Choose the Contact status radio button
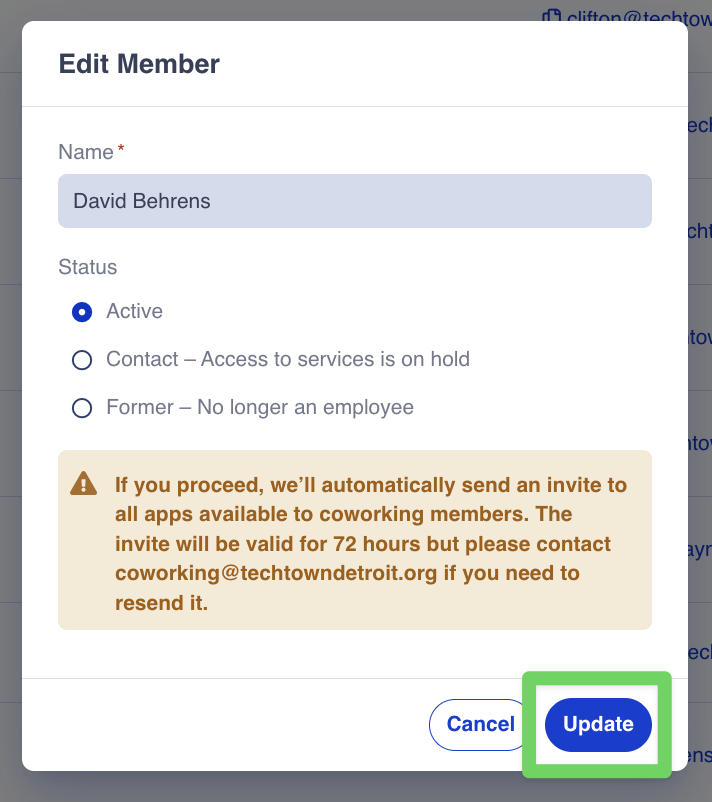This screenshot has width=712, height=802. [x=82, y=360]
